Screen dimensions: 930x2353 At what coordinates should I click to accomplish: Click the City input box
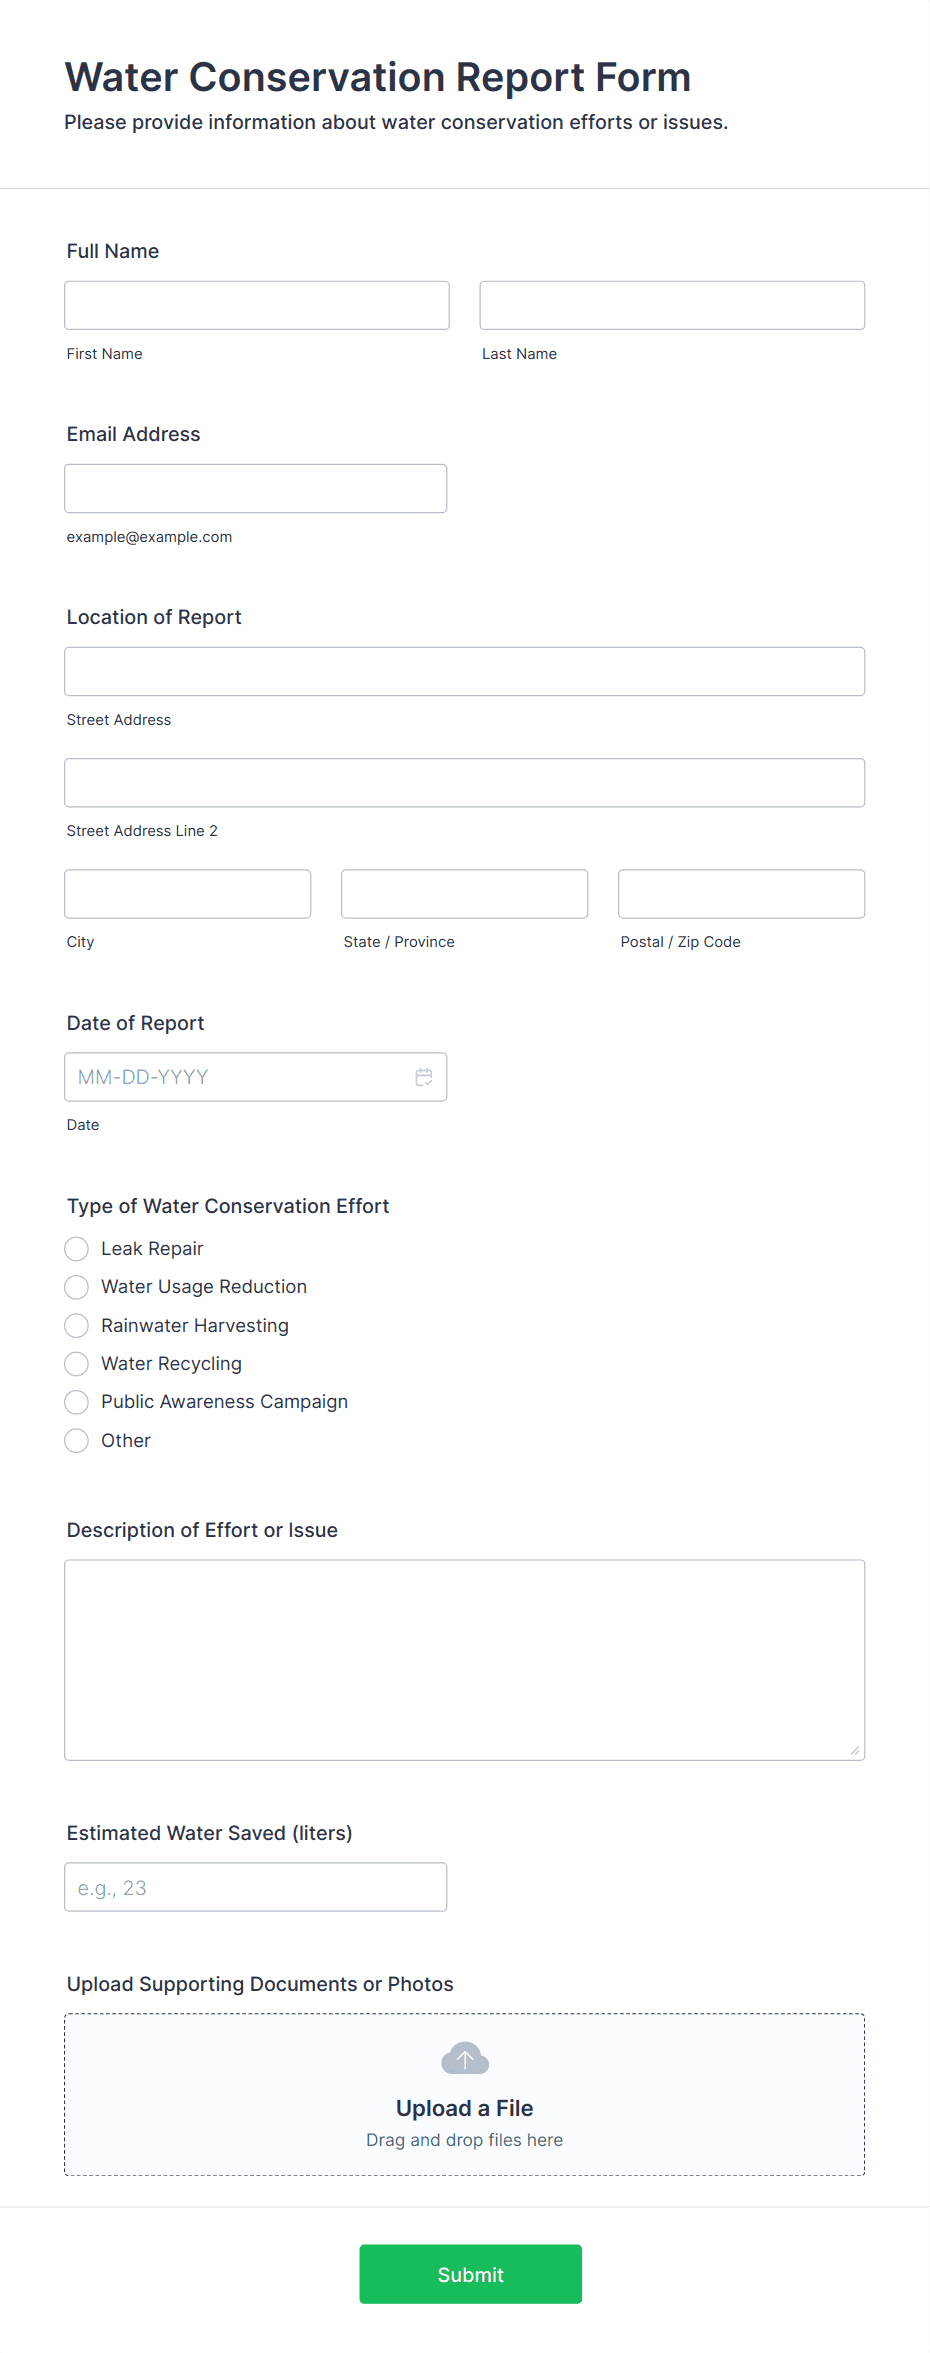[188, 893]
